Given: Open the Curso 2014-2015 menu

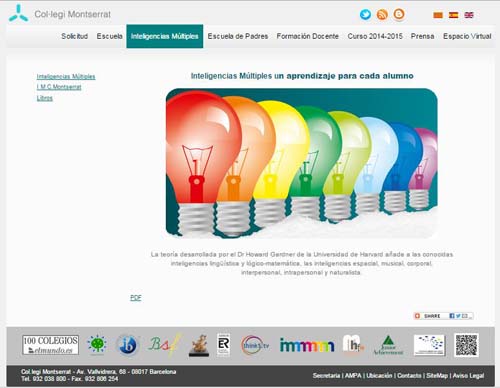Looking at the screenshot, I should tap(375, 36).
